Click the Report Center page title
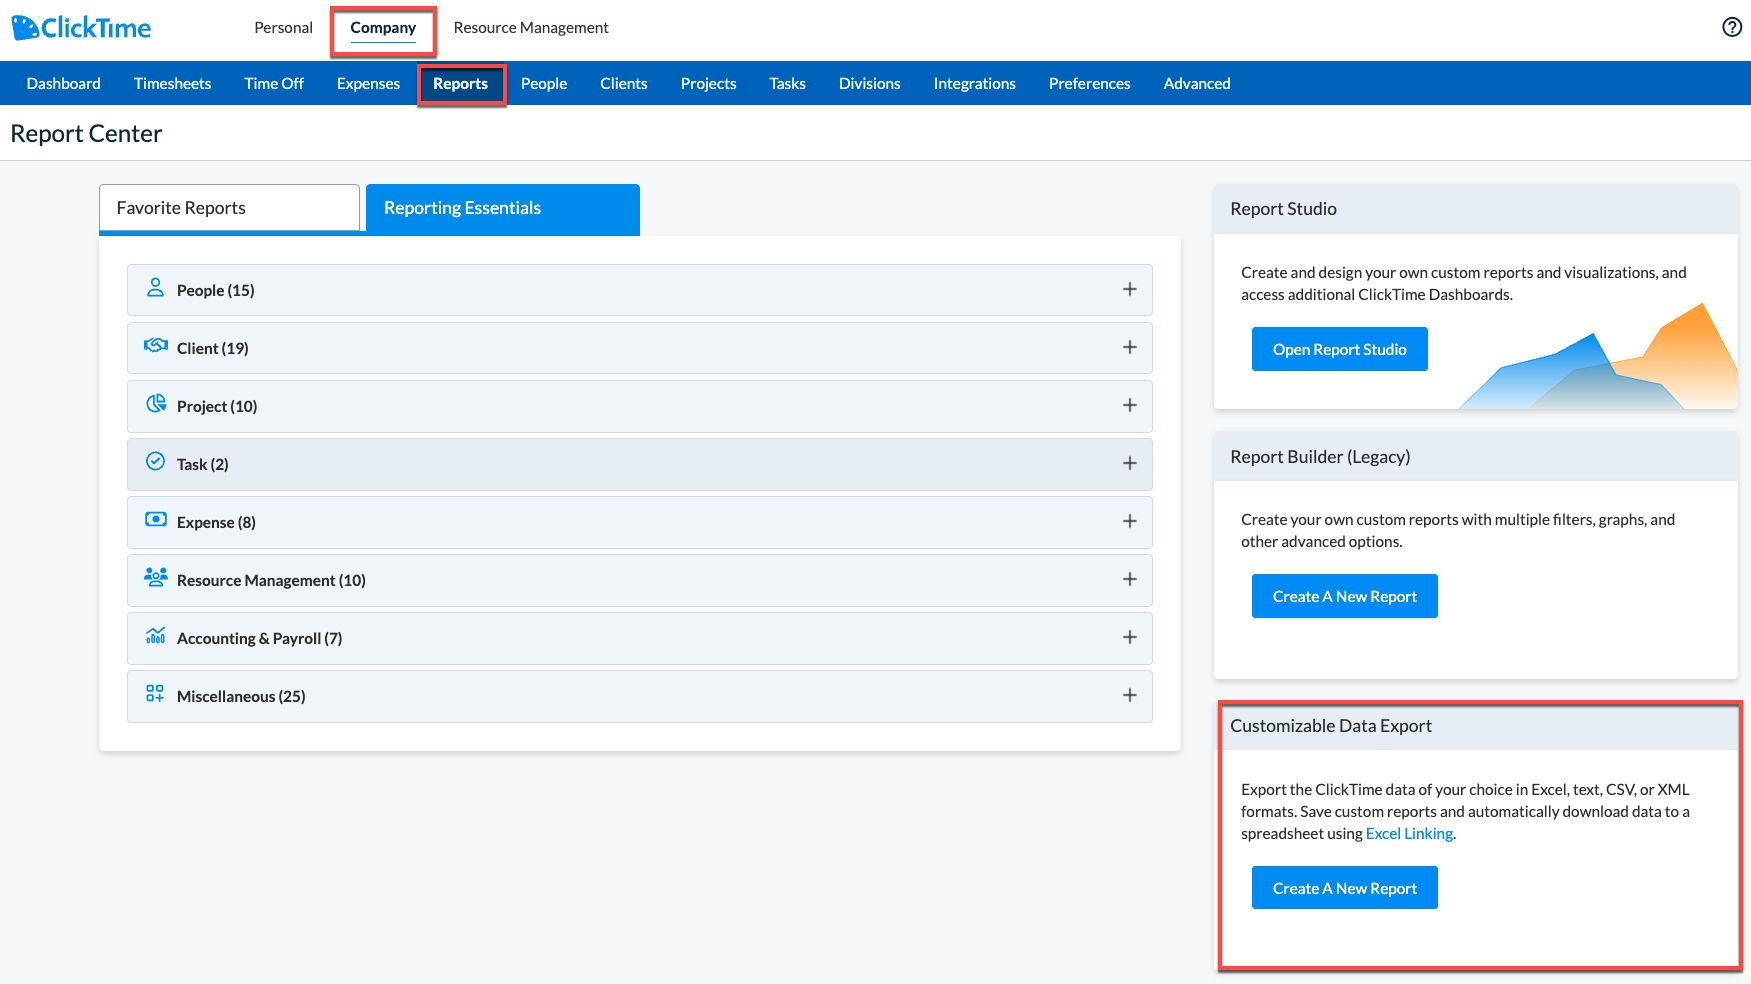The width and height of the screenshot is (1751, 984). pyautogui.click(x=86, y=134)
